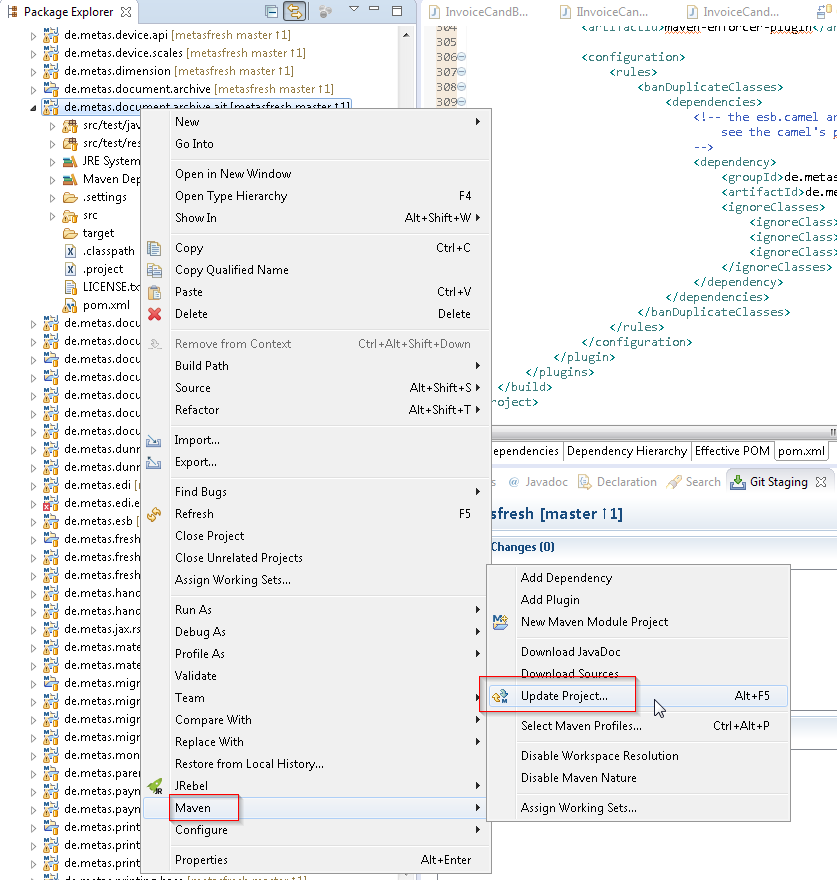Click the New Maven Module Project icon
Image resolution: width=837 pixels, height=880 pixels.
tap(500, 622)
